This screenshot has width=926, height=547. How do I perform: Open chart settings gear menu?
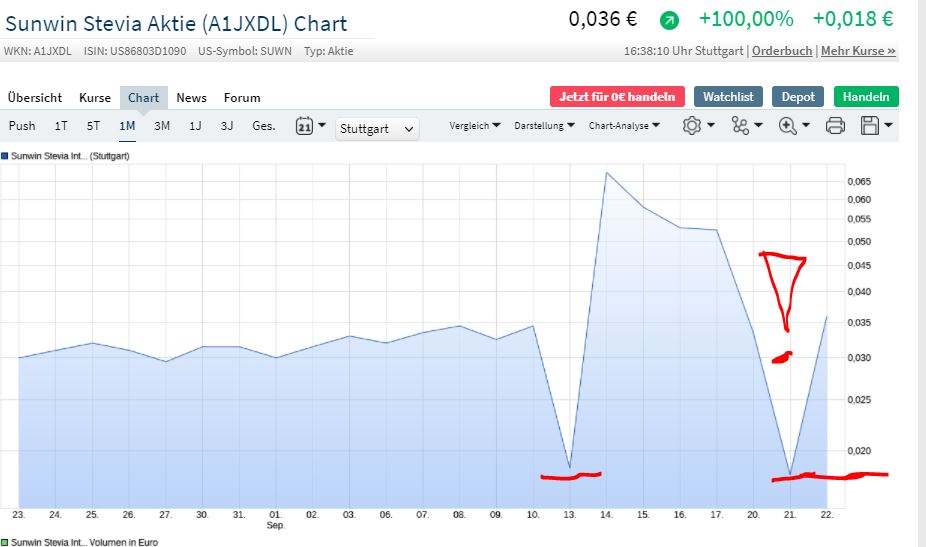click(x=698, y=125)
